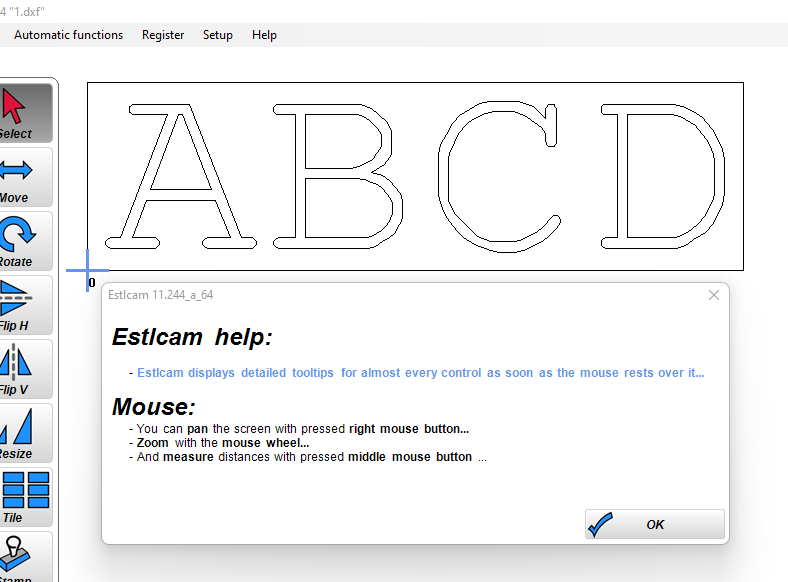Click the Flip V tool
Screen dimensions: 788x582
[x=25, y=369]
